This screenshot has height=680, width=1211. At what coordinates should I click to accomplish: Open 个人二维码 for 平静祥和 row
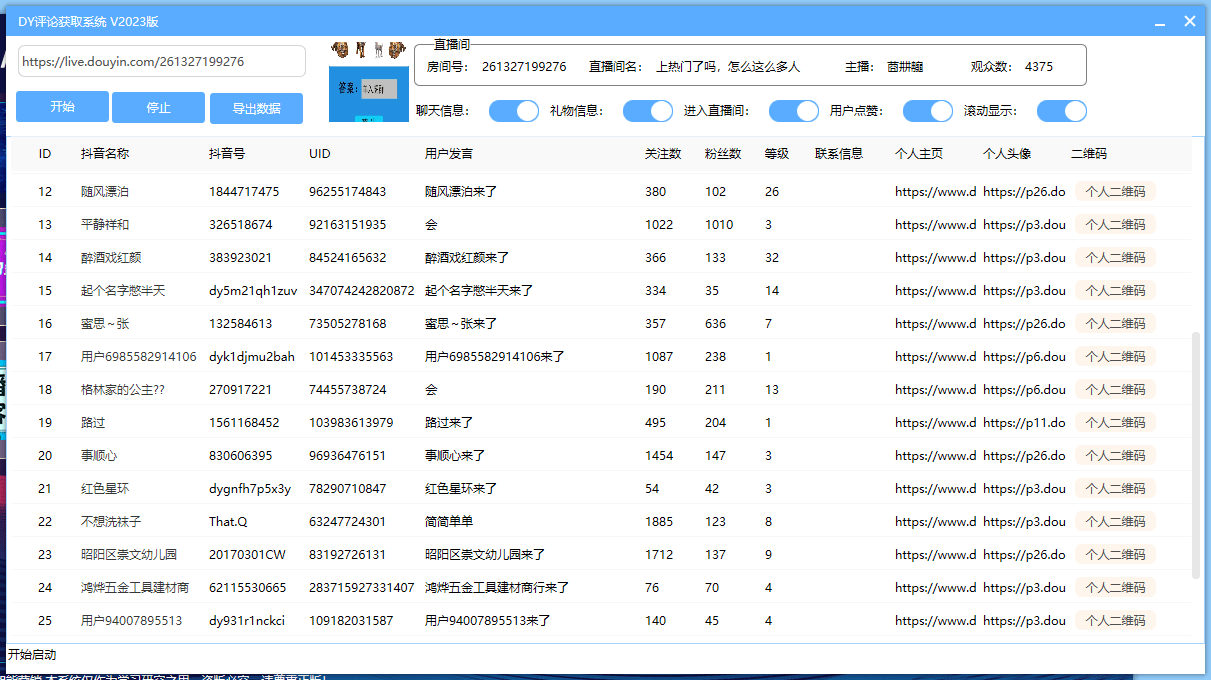click(1115, 224)
